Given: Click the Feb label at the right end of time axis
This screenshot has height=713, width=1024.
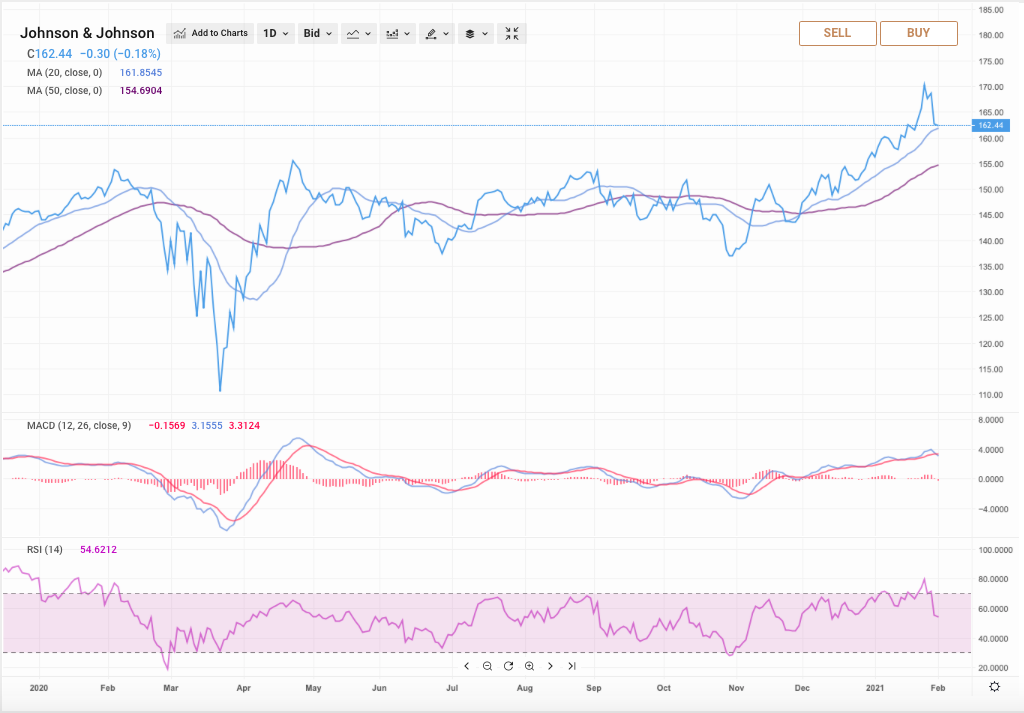Looking at the screenshot, I should (x=938, y=688).
